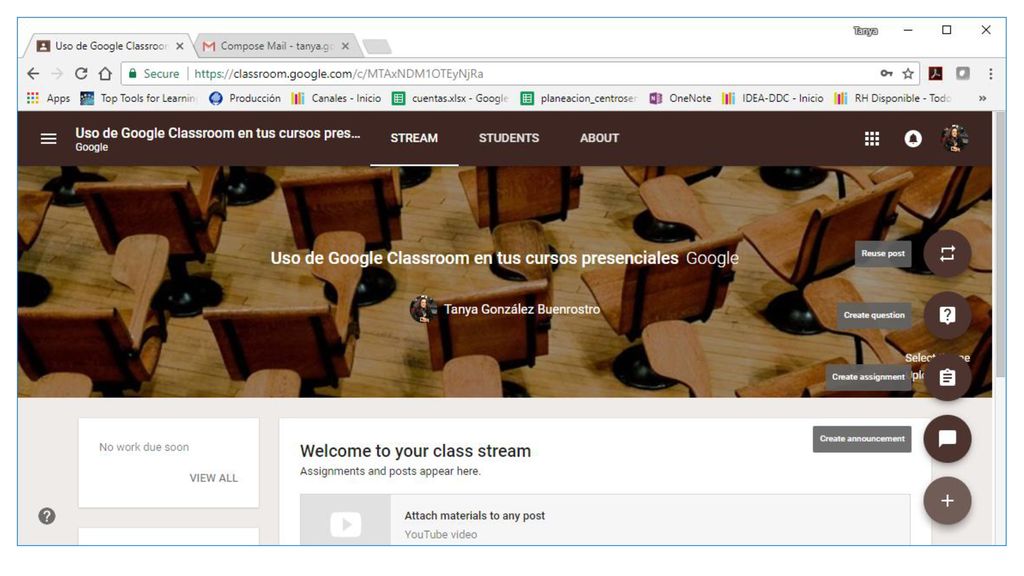Click the Create assignment label

(868, 377)
